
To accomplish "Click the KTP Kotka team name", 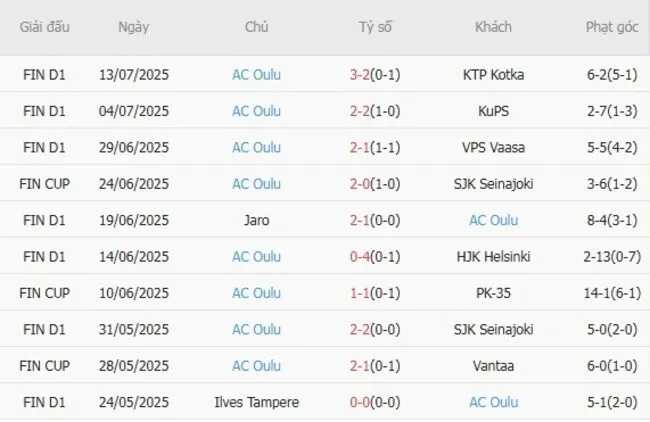I will [x=493, y=74].
